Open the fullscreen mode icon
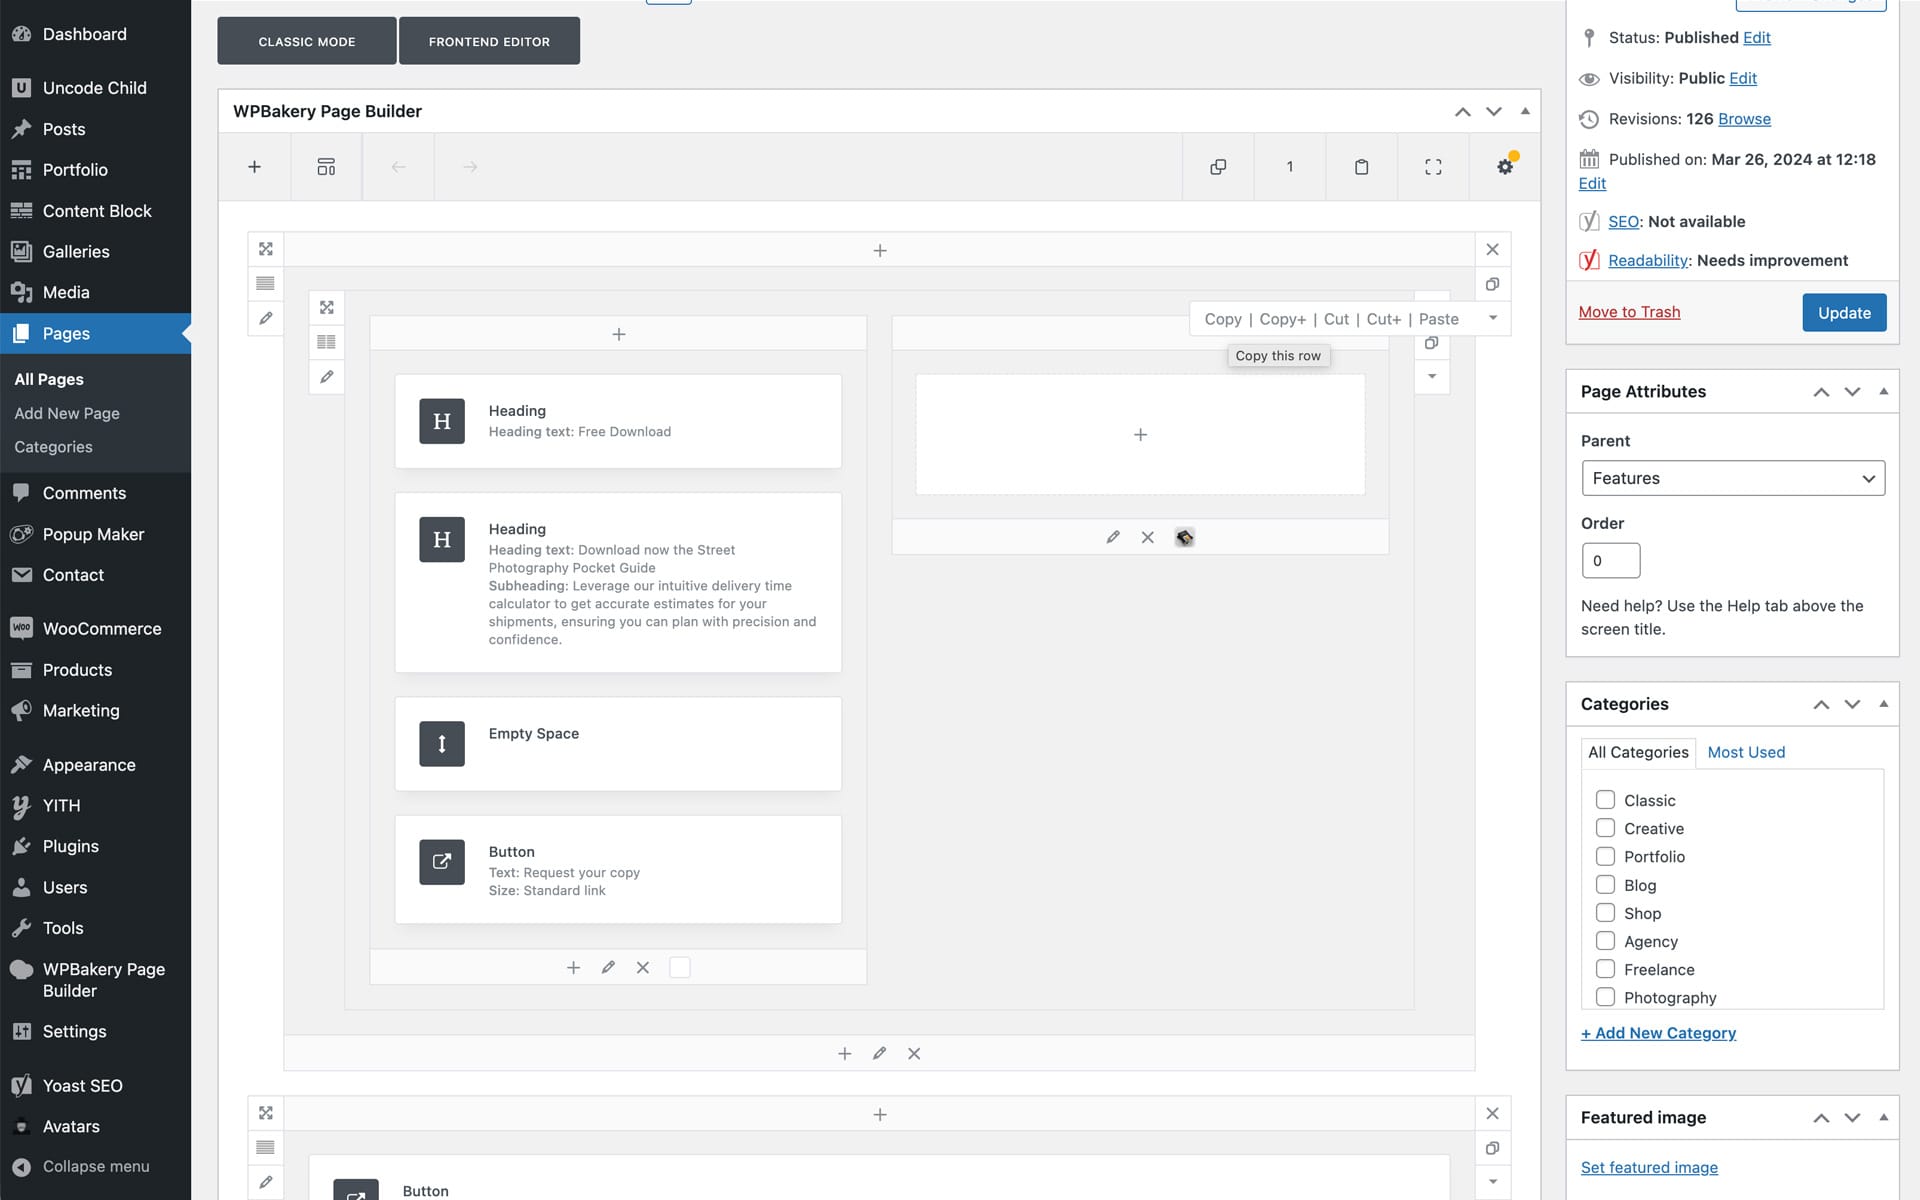The image size is (1920, 1200). click(x=1433, y=167)
